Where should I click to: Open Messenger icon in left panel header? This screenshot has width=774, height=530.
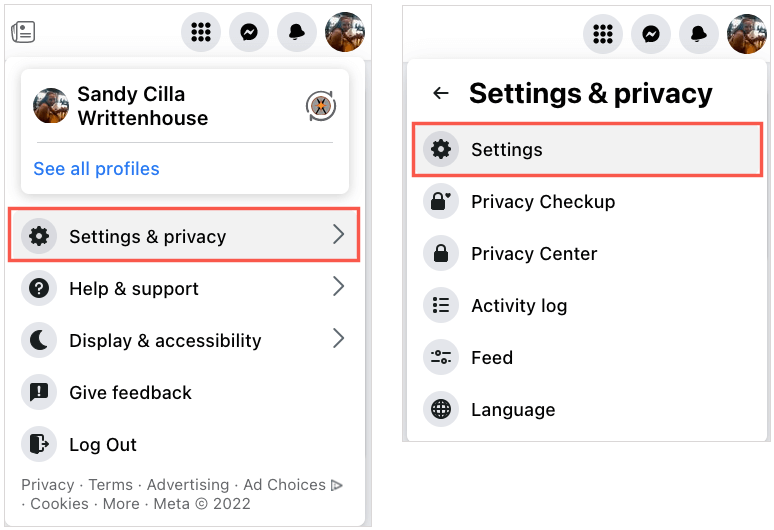[249, 33]
